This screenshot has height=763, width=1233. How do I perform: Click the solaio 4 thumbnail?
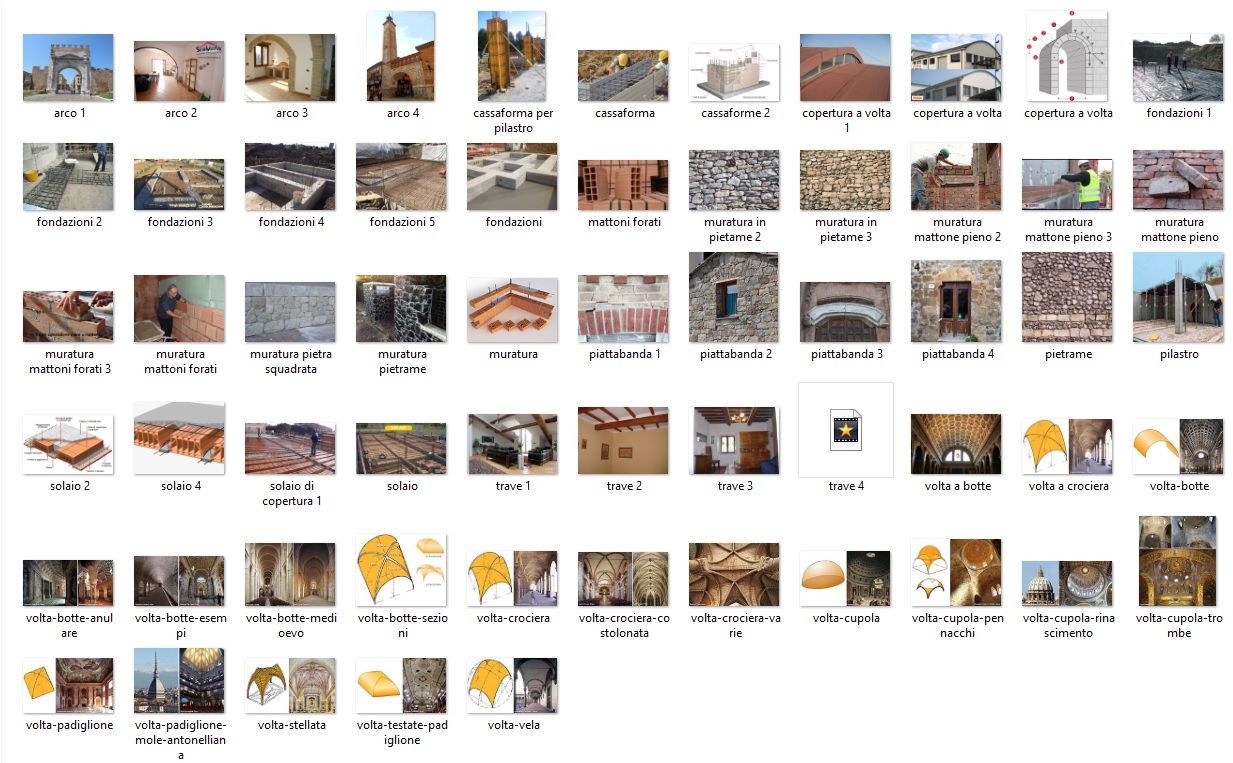(179, 439)
